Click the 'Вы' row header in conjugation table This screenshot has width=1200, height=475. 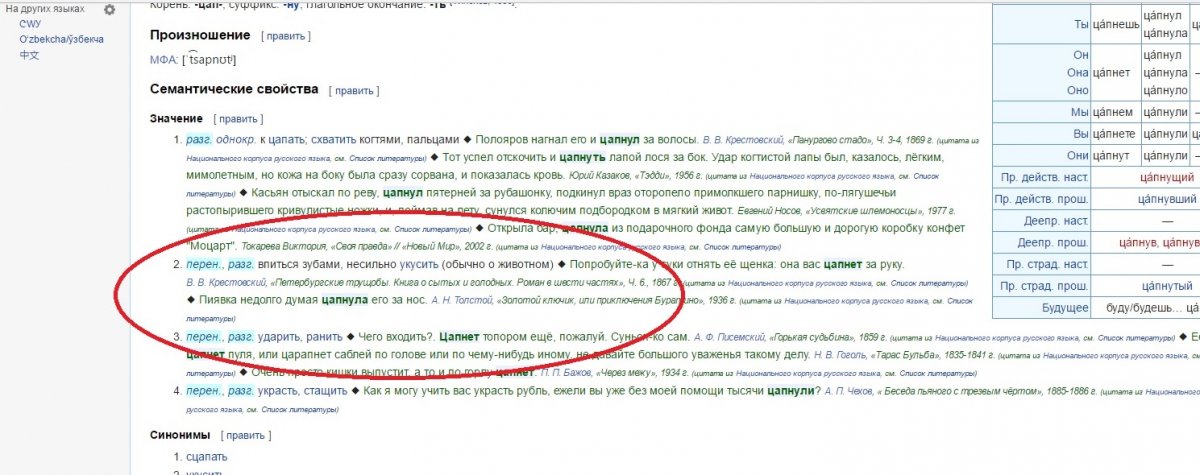(x=1040, y=134)
